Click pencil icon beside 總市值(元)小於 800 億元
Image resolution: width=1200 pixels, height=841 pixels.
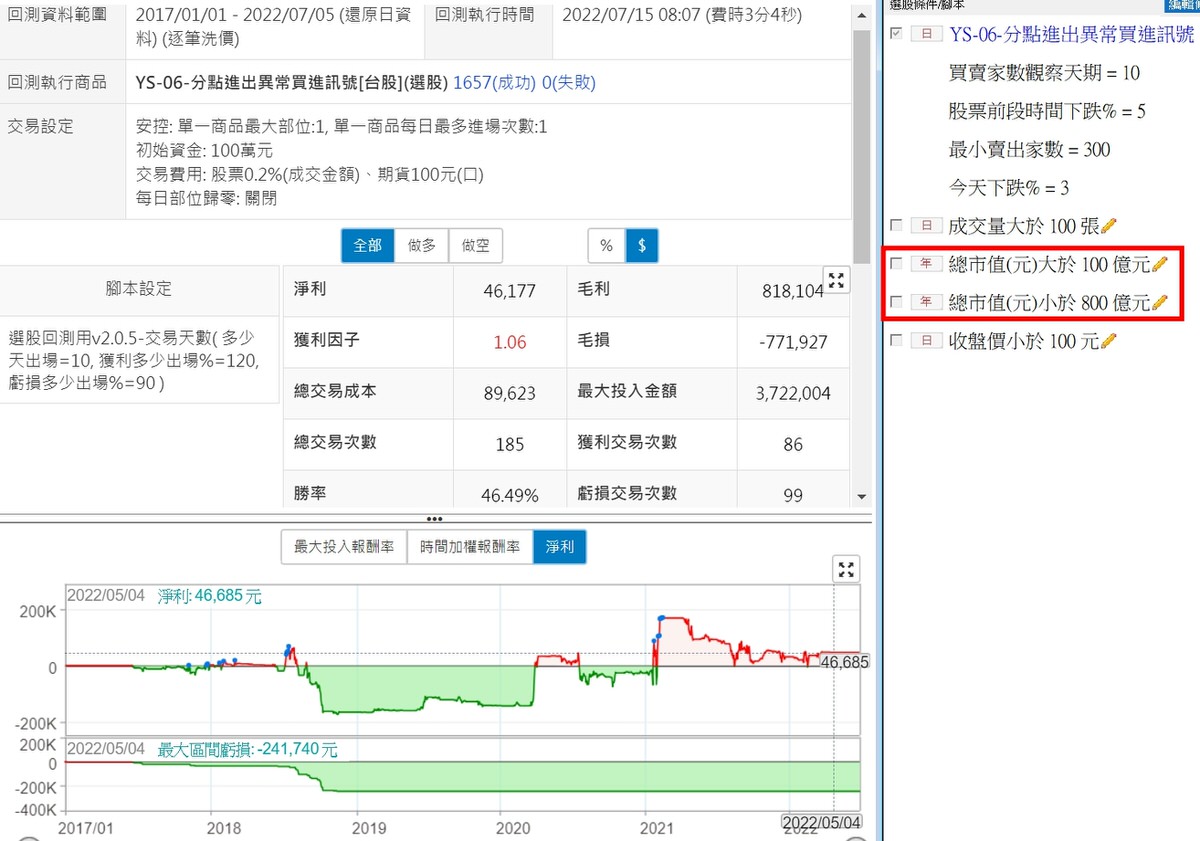pyautogui.click(x=1160, y=302)
